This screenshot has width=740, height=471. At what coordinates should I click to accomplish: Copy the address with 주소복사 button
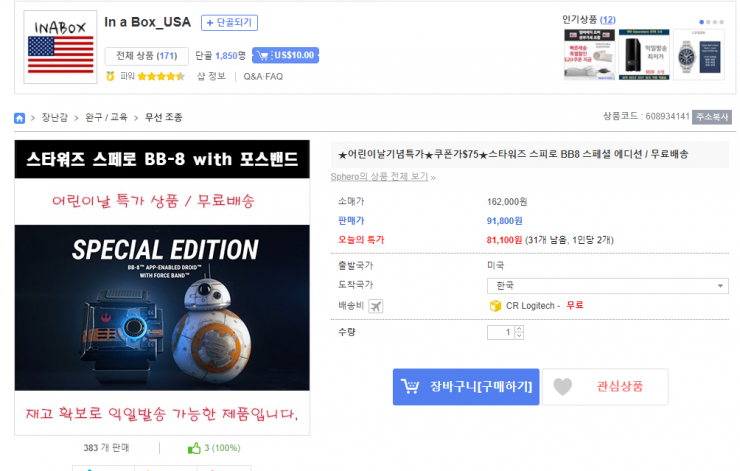[x=712, y=117]
